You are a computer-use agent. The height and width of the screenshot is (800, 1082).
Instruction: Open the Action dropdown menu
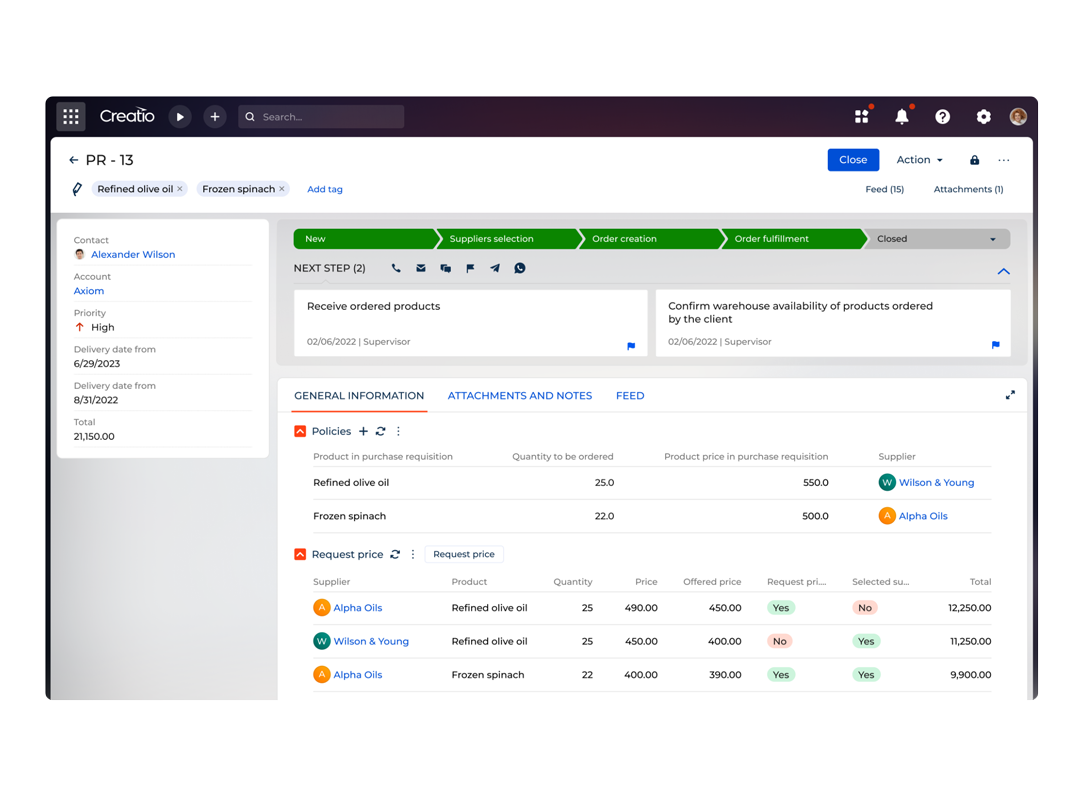(x=918, y=160)
